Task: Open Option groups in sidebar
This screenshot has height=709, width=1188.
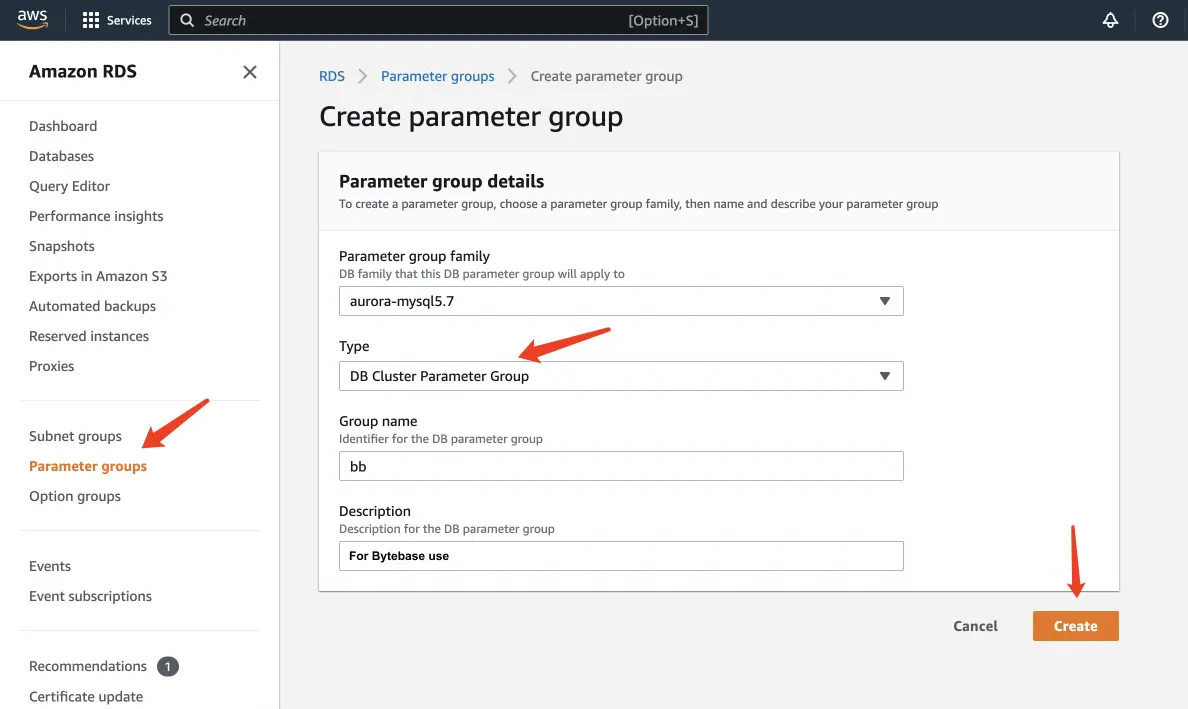Action: [75, 497]
